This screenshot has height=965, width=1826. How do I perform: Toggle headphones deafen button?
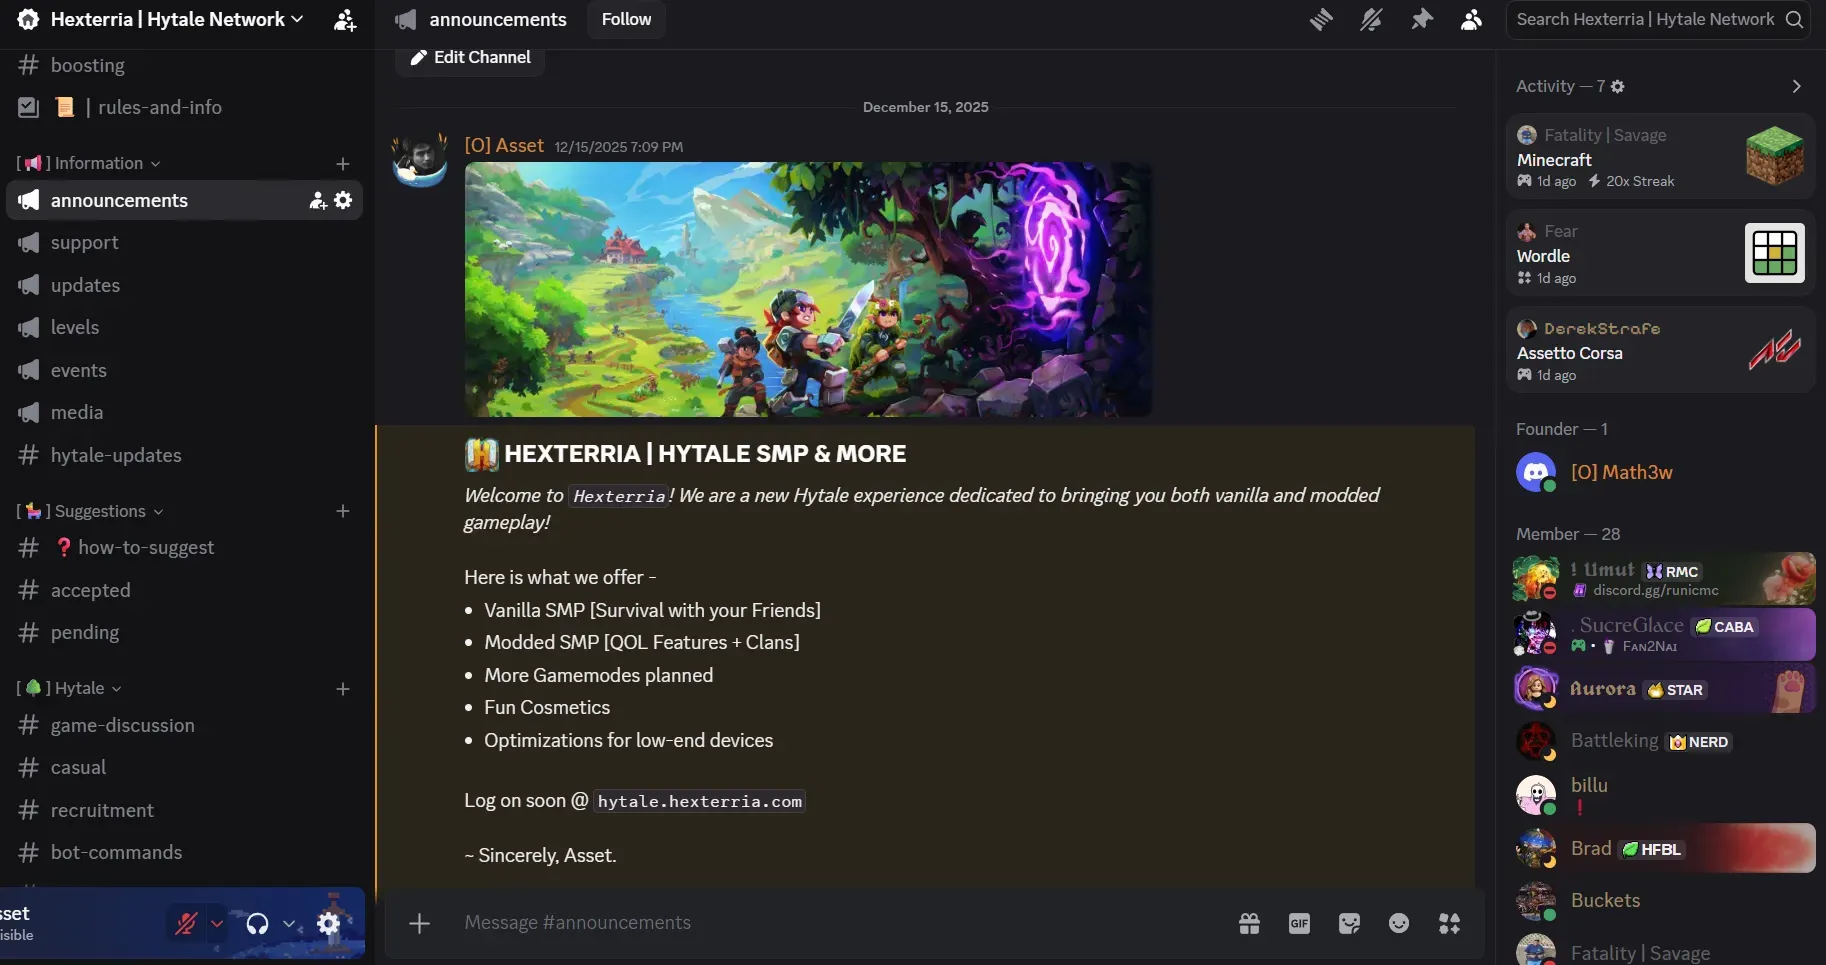coord(257,923)
